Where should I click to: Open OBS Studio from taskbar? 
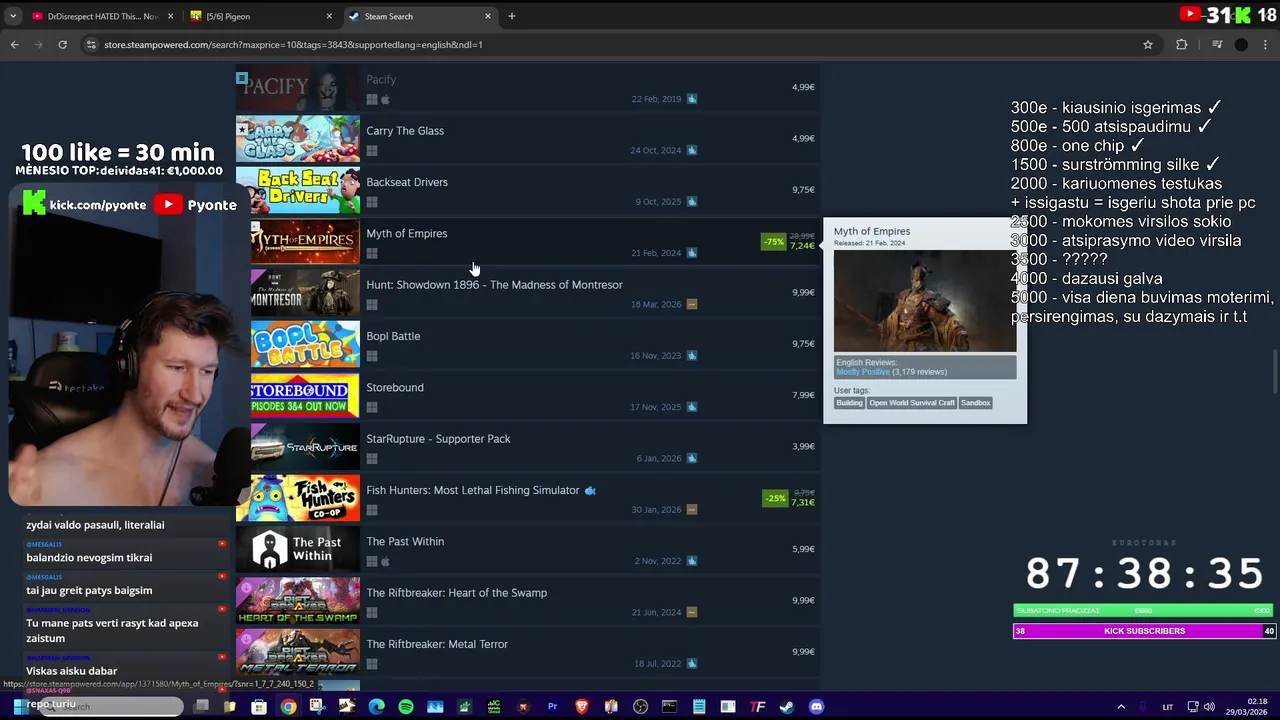pyautogui.click(x=640, y=707)
